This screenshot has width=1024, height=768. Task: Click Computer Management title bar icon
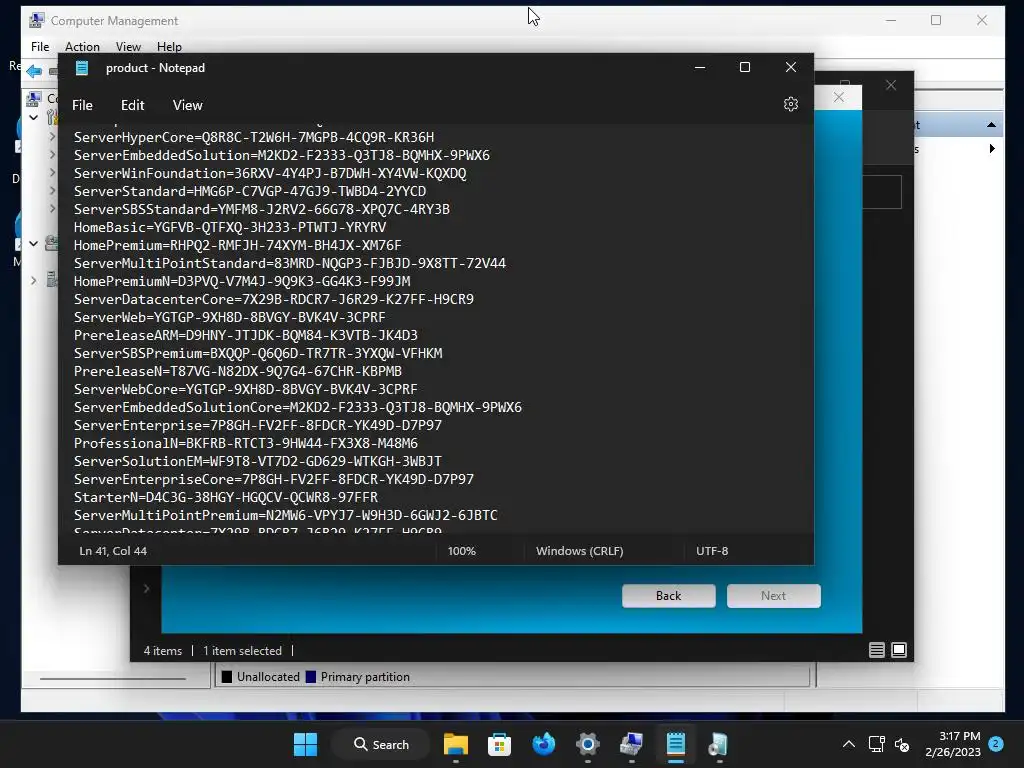[37, 20]
